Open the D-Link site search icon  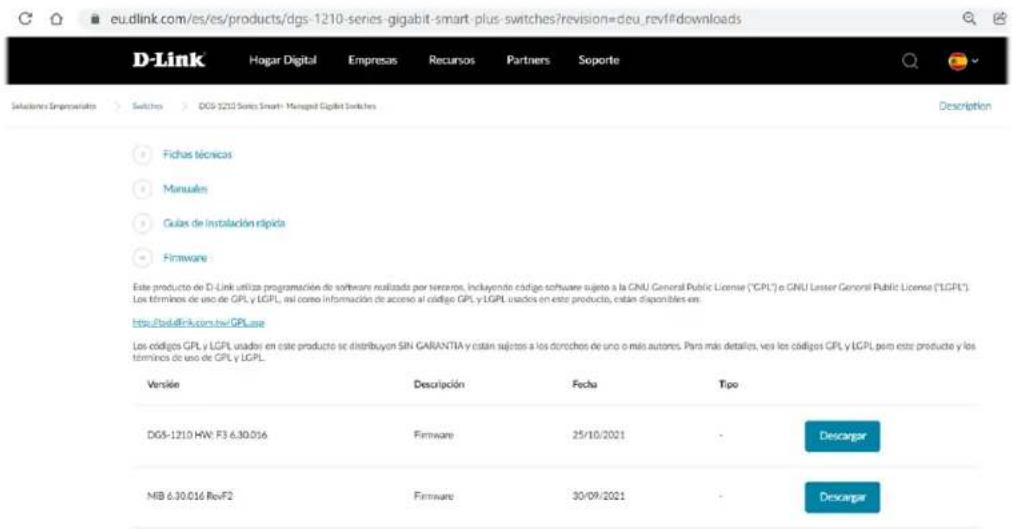pos(910,61)
